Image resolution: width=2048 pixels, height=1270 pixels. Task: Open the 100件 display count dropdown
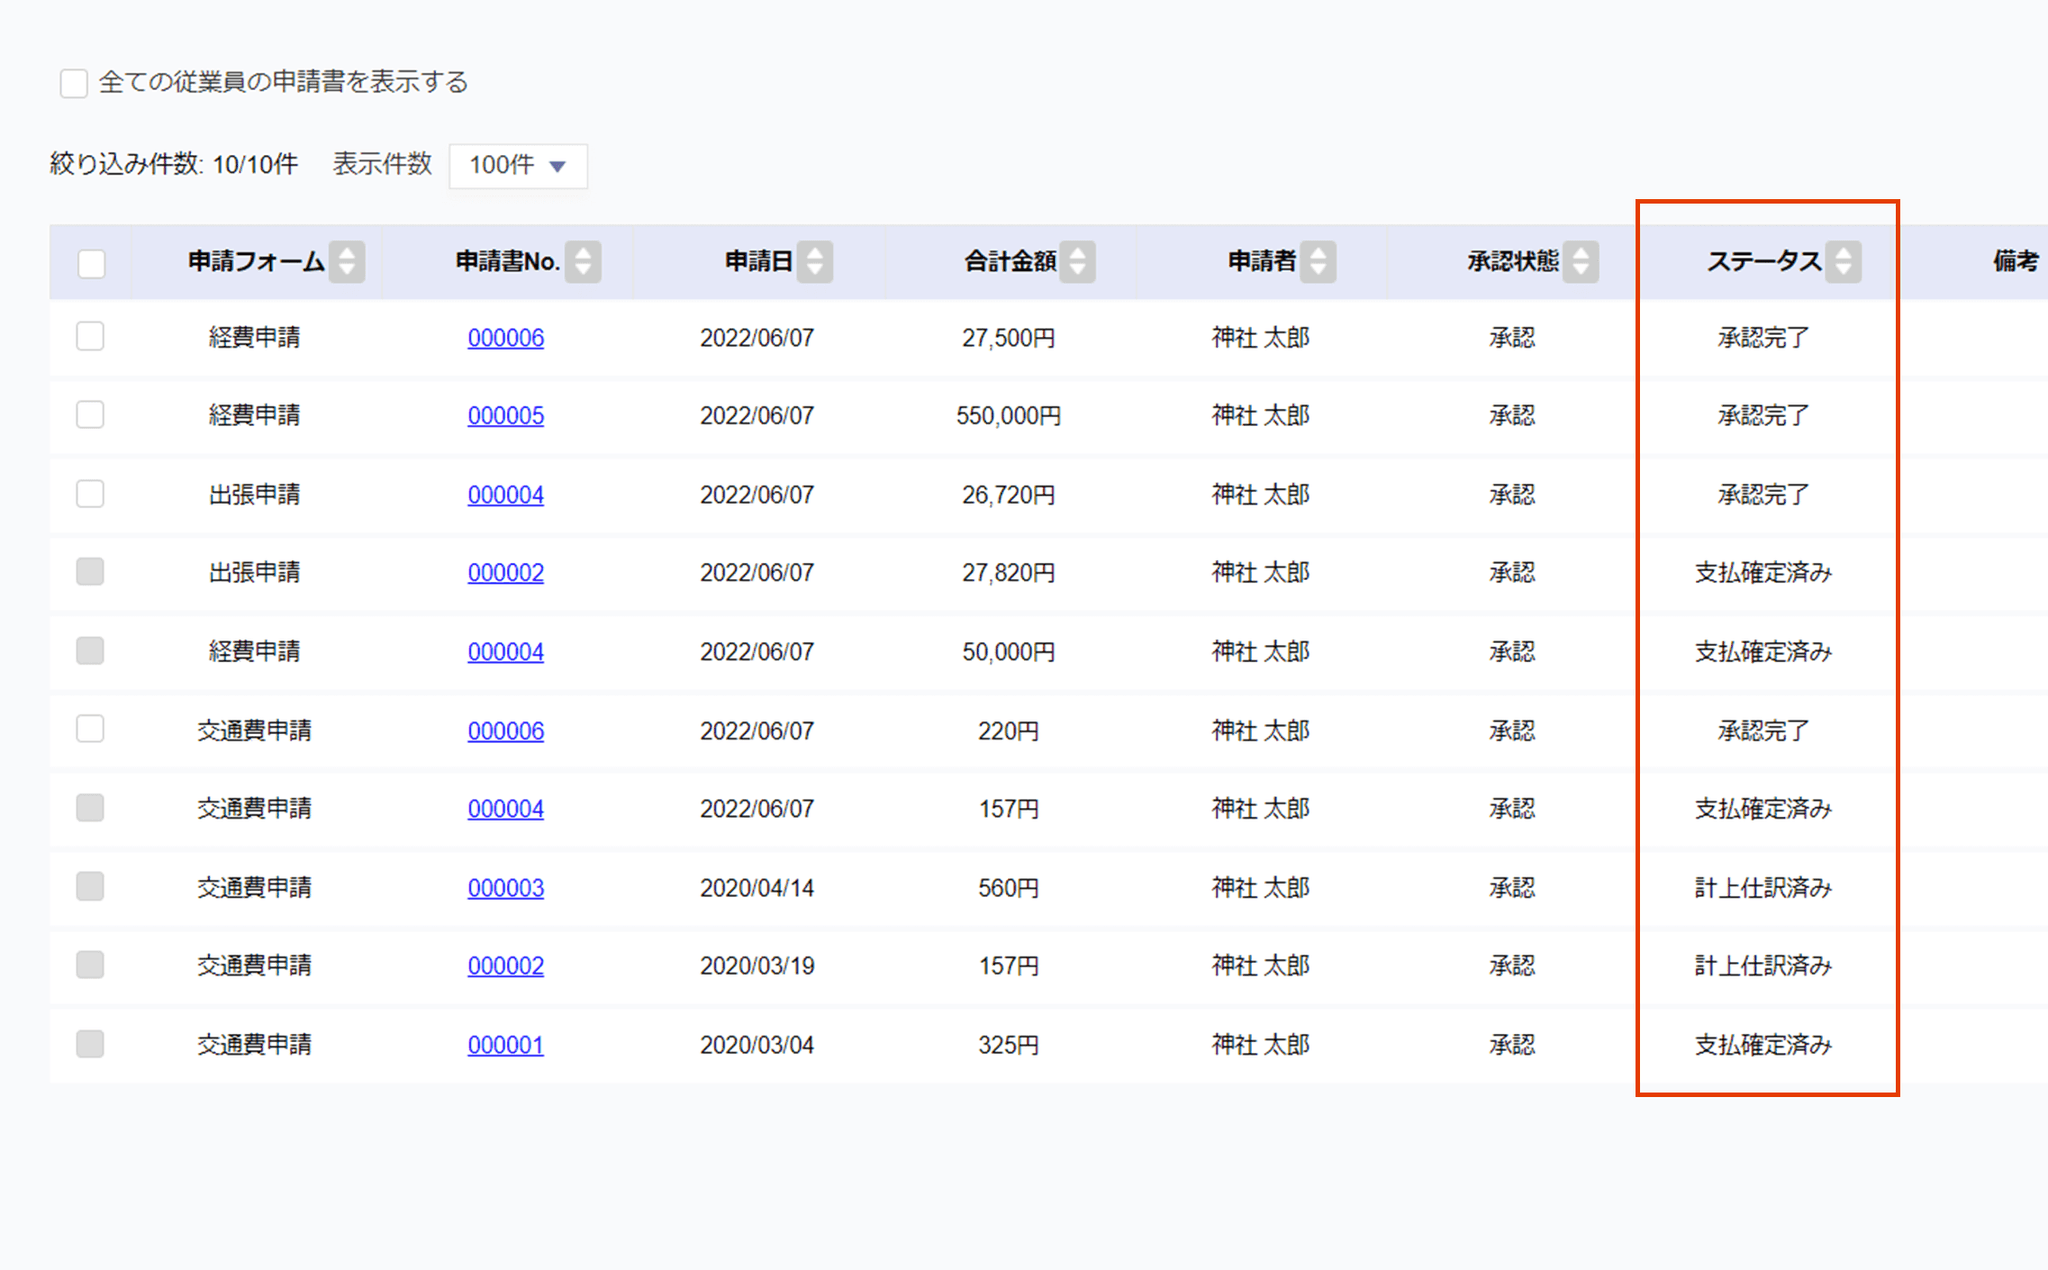[x=518, y=165]
